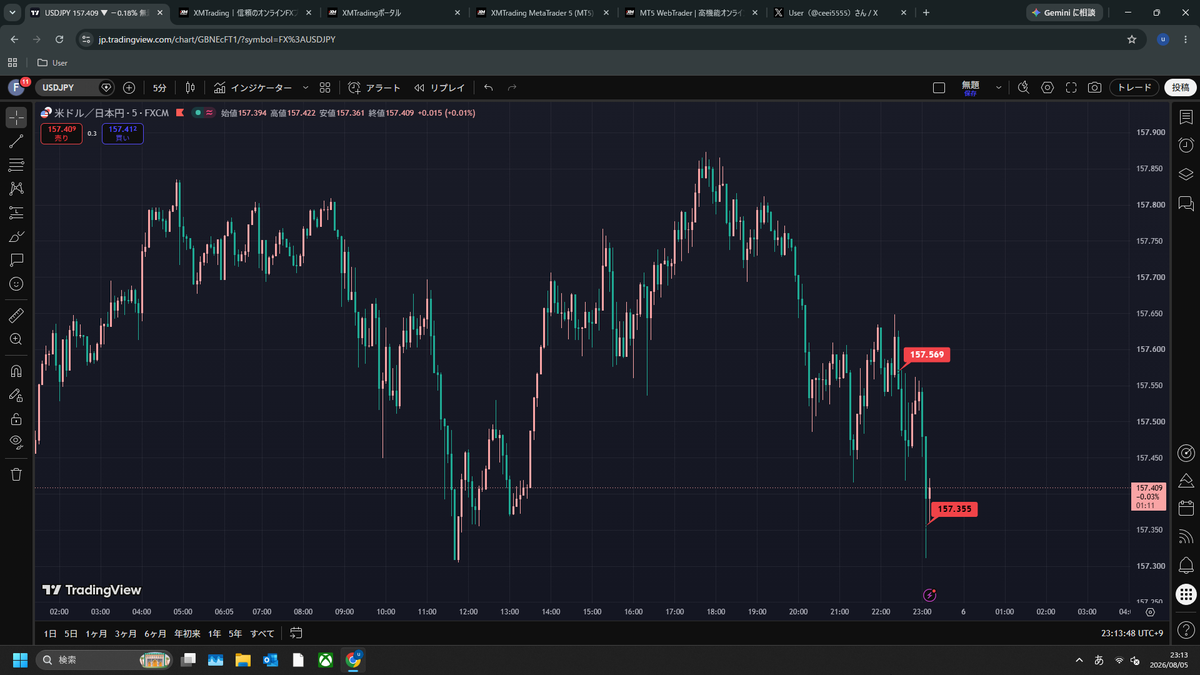Open the chart patterns tool
Image resolution: width=1200 pixels, height=675 pixels.
(x=16, y=188)
